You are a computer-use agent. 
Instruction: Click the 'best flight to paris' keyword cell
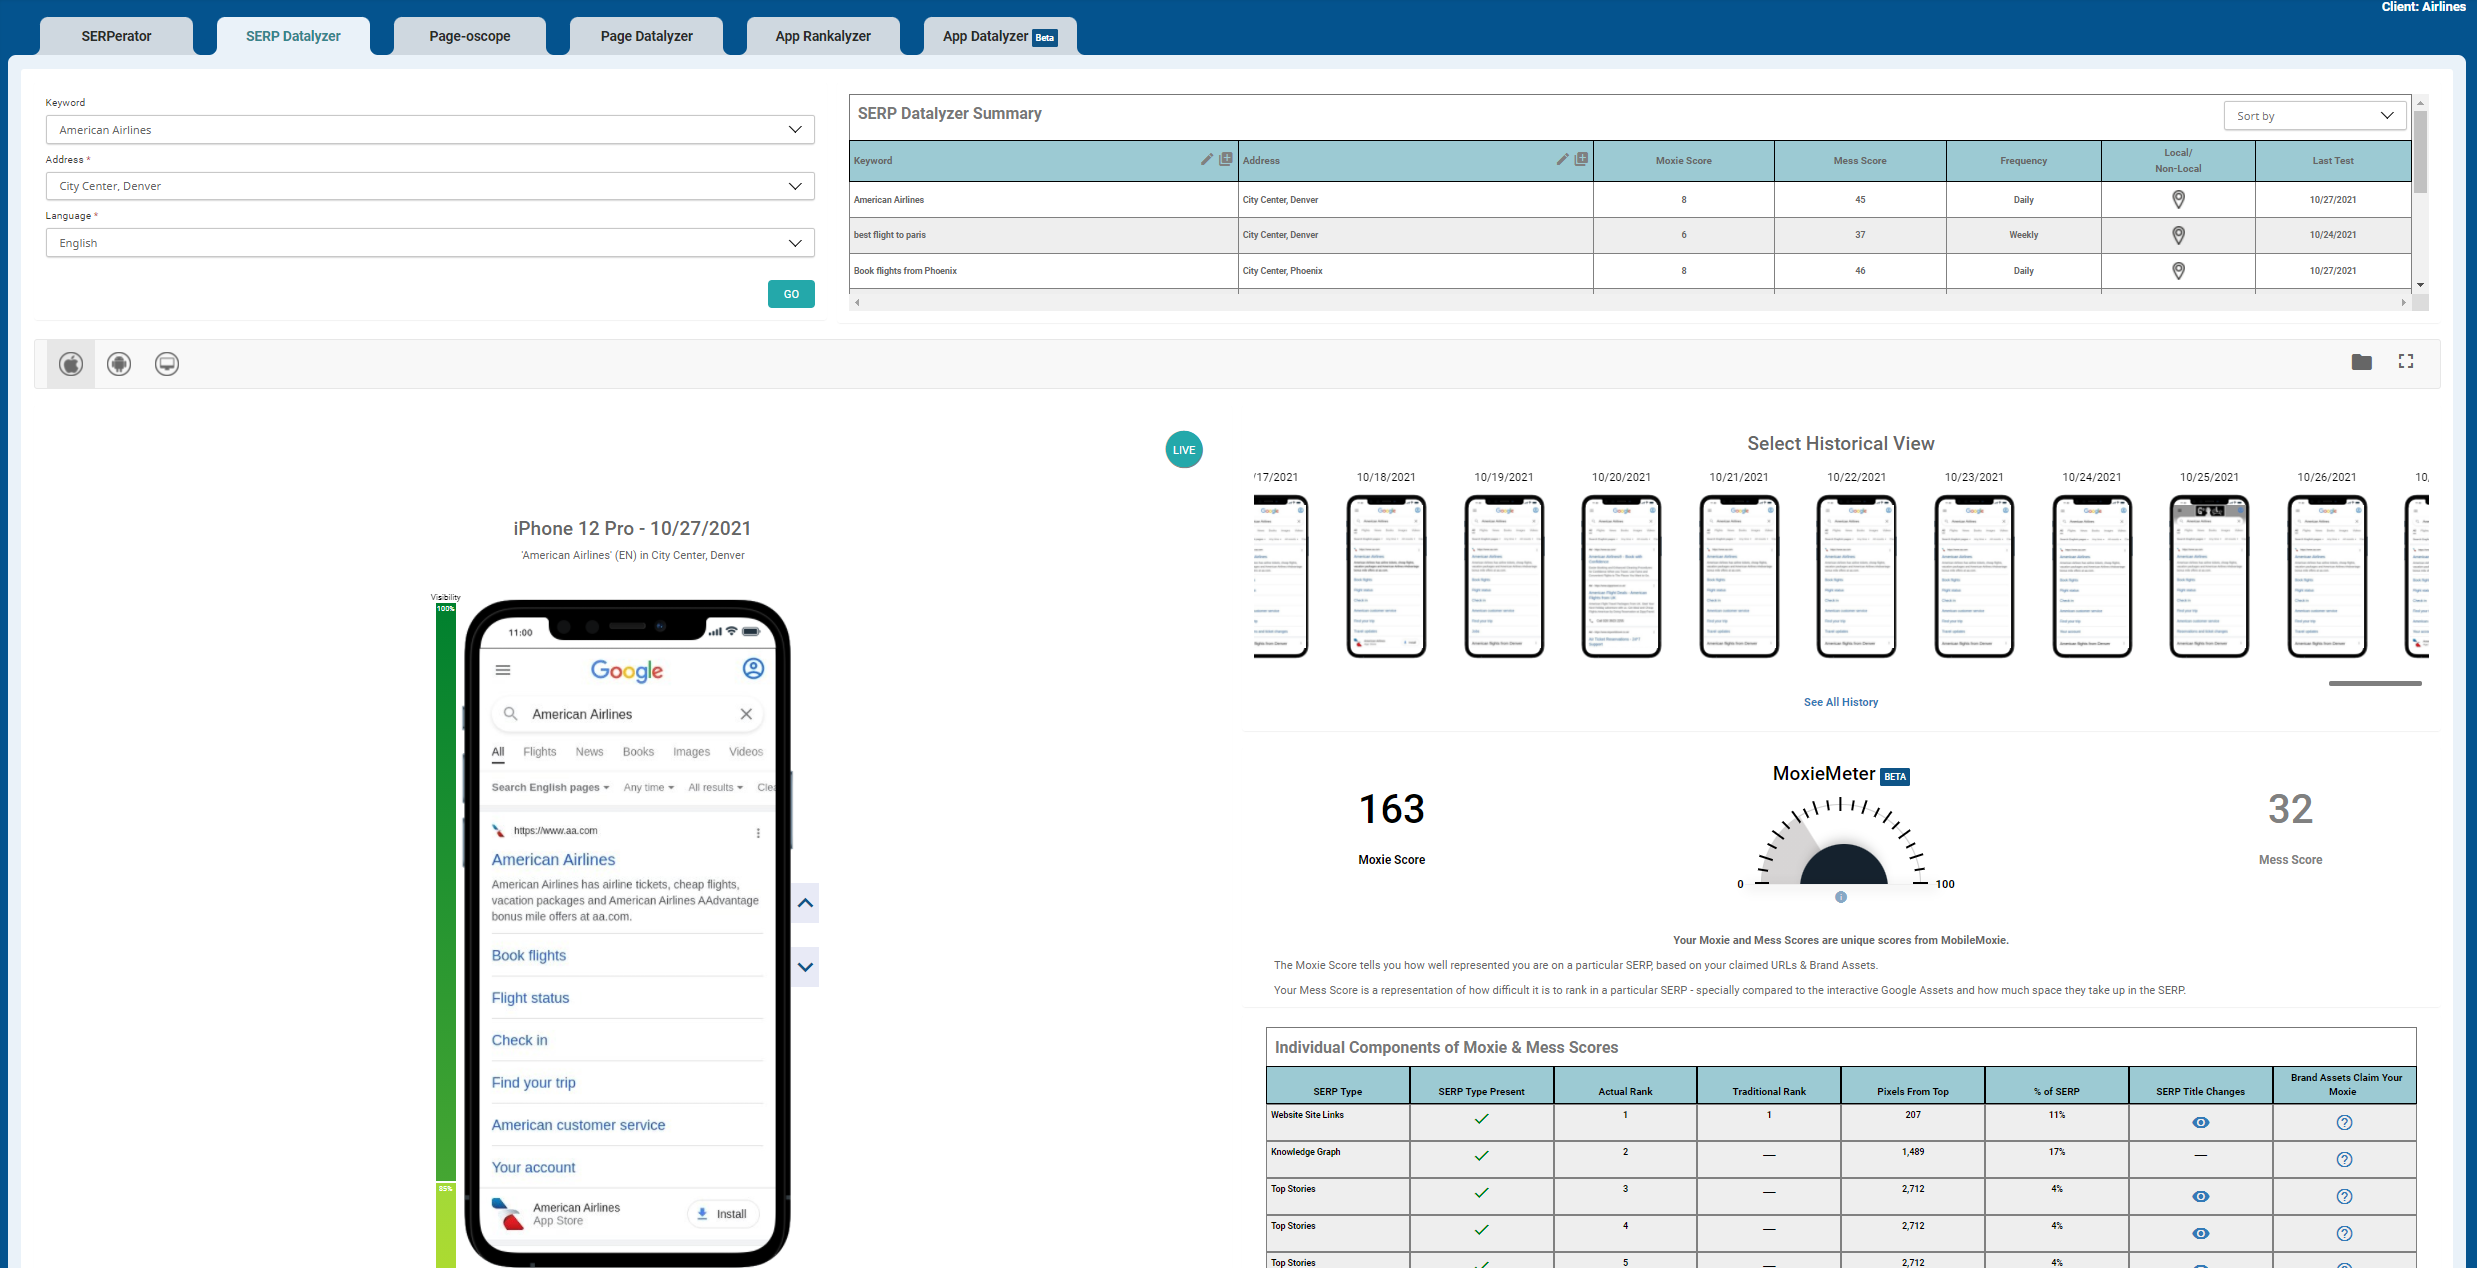coord(1043,235)
